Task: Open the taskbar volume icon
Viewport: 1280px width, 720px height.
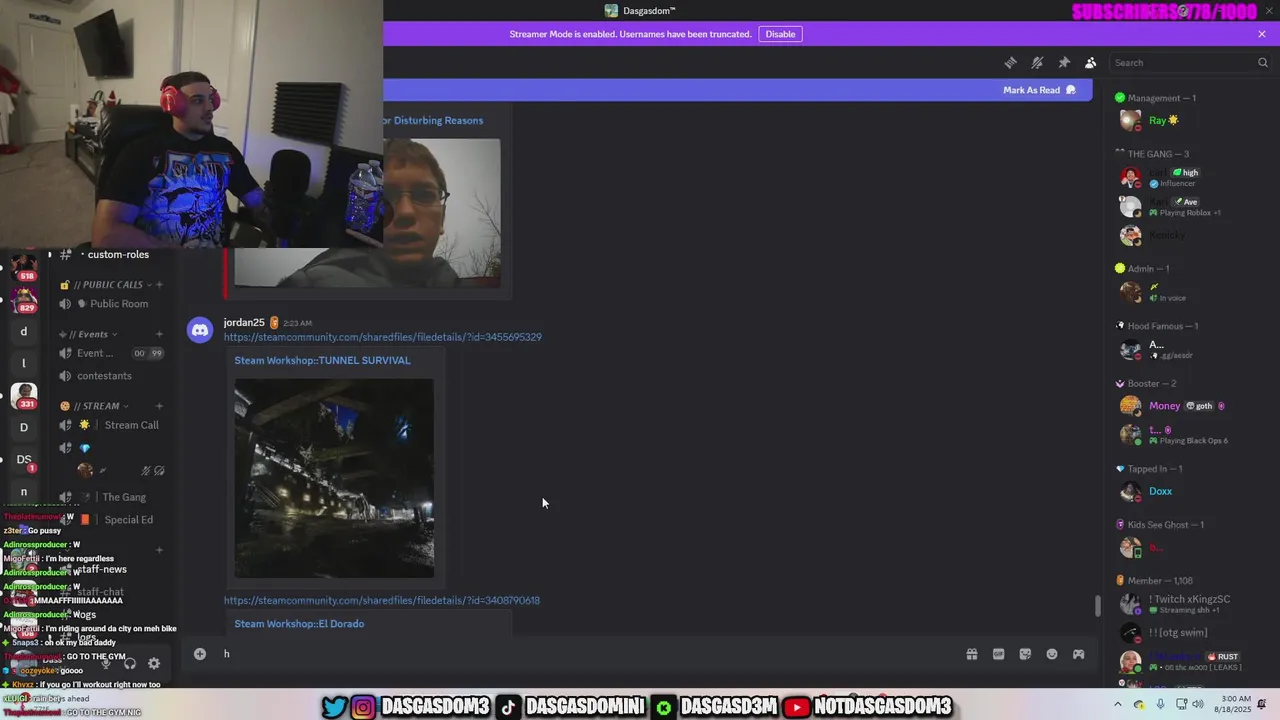Action: [x=1198, y=705]
